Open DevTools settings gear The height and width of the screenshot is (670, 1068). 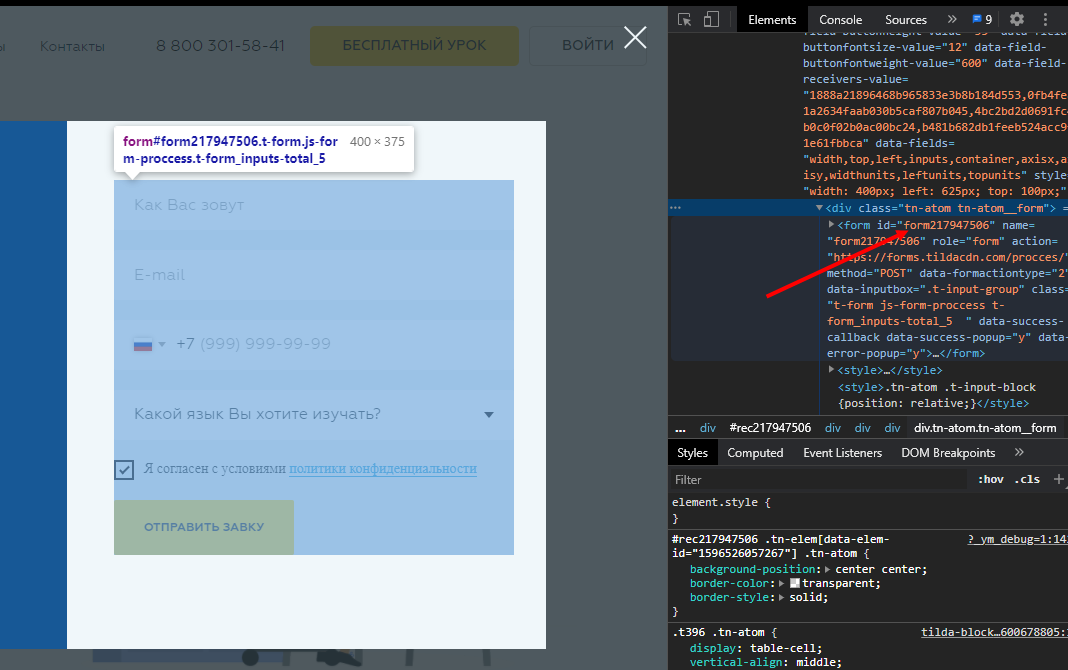point(1017,19)
